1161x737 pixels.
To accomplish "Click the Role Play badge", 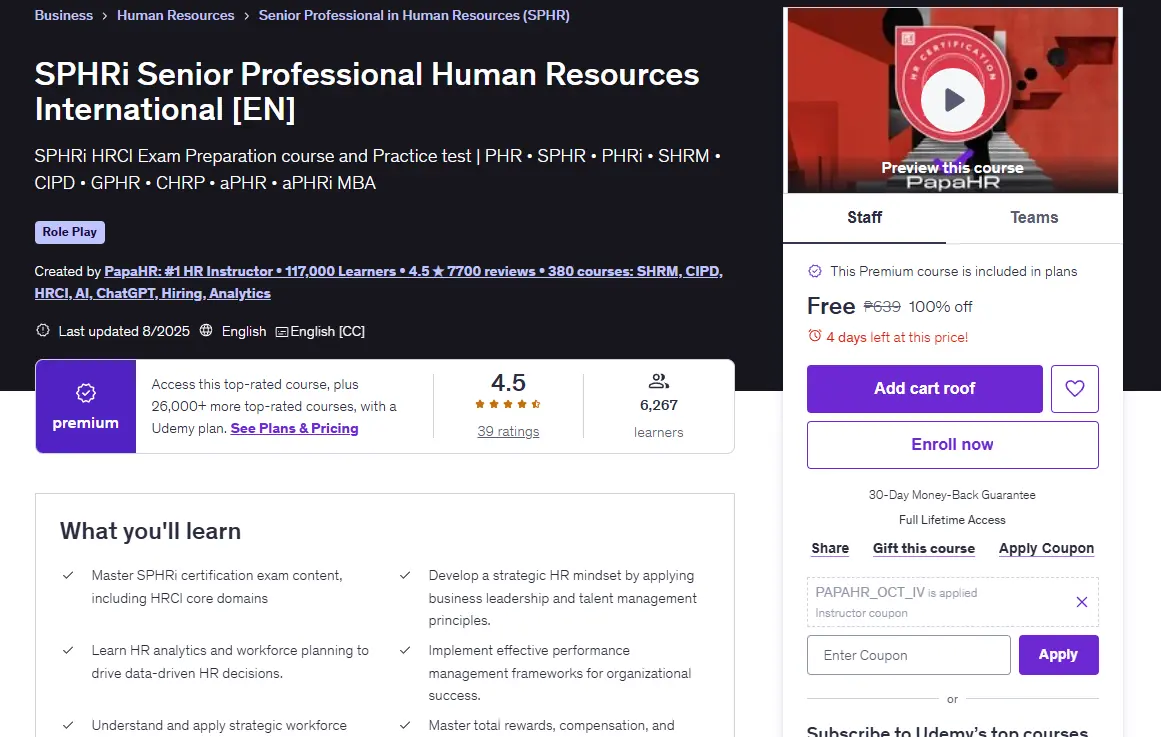I will (70, 232).
